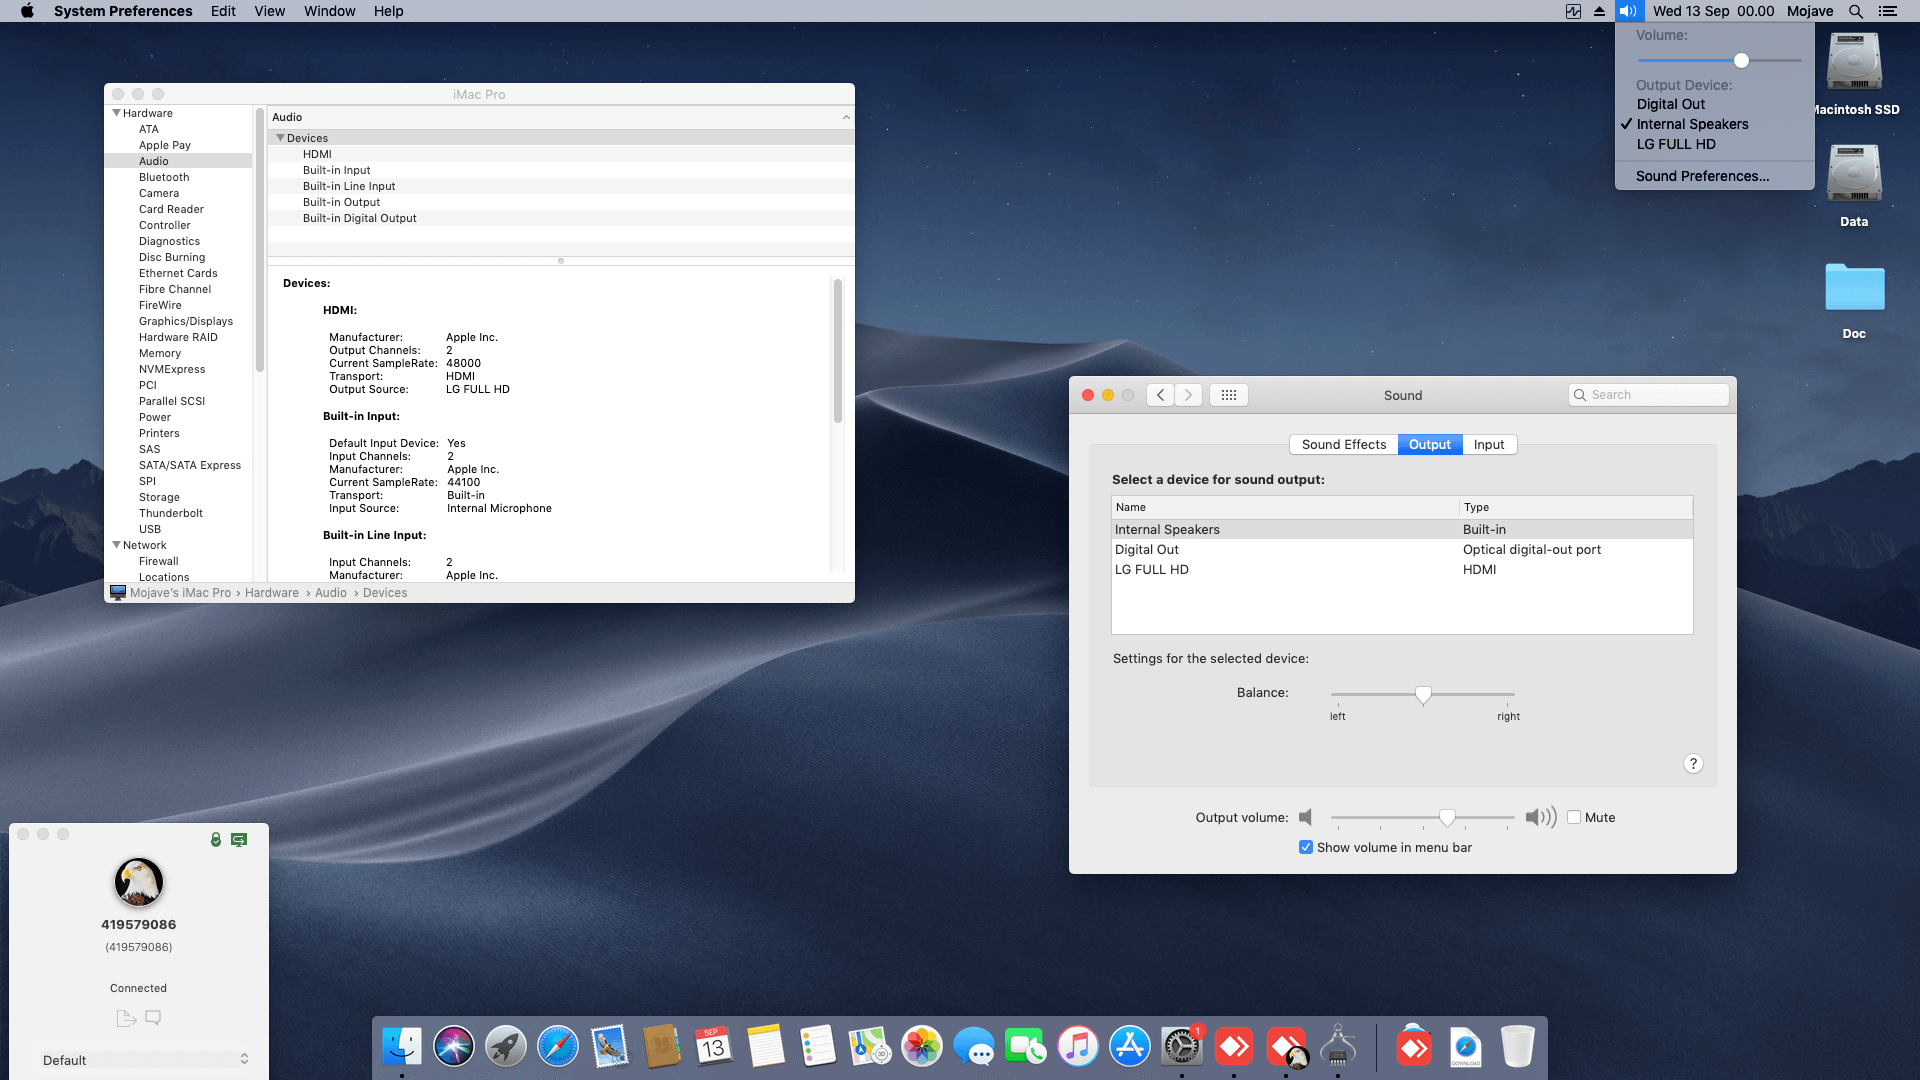Screen dimensions: 1920x1080
Task: Open the Window menu in menu bar
Action: click(329, 11)
